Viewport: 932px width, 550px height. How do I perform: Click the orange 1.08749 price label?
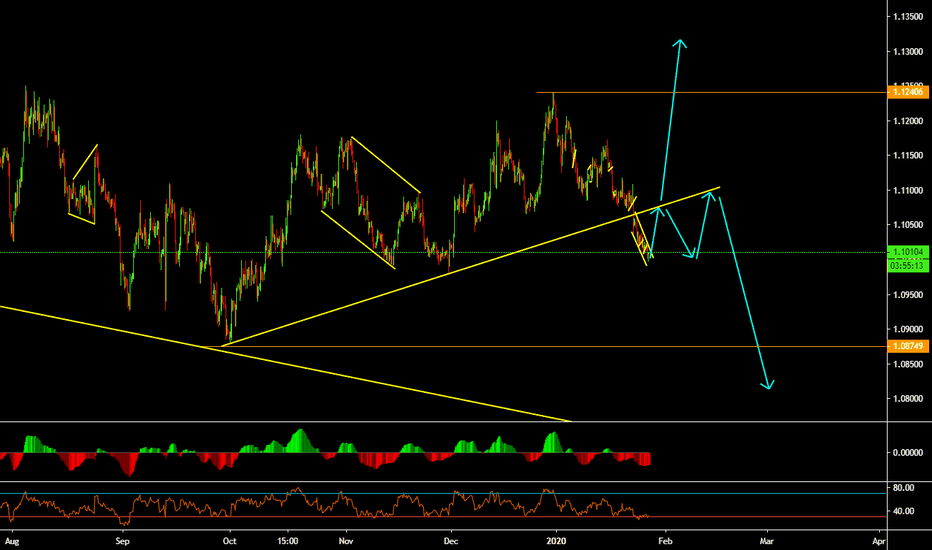click(x=908, y=346)
